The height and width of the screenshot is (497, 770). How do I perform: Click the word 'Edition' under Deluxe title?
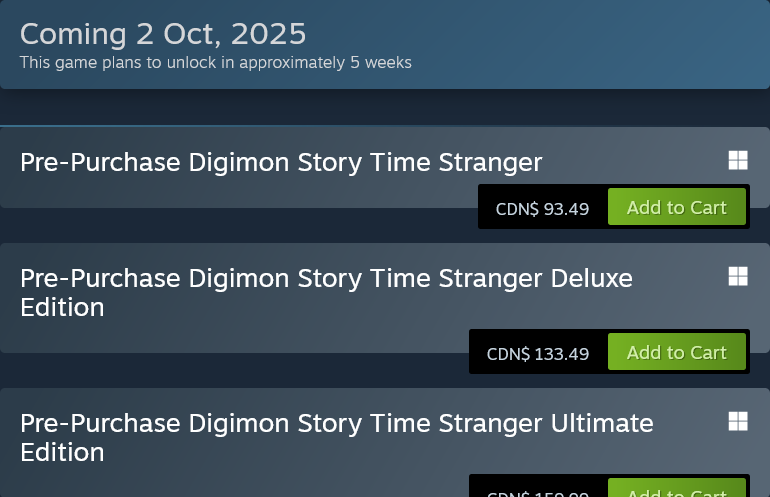pyautogui.click(x=62, y=307)
